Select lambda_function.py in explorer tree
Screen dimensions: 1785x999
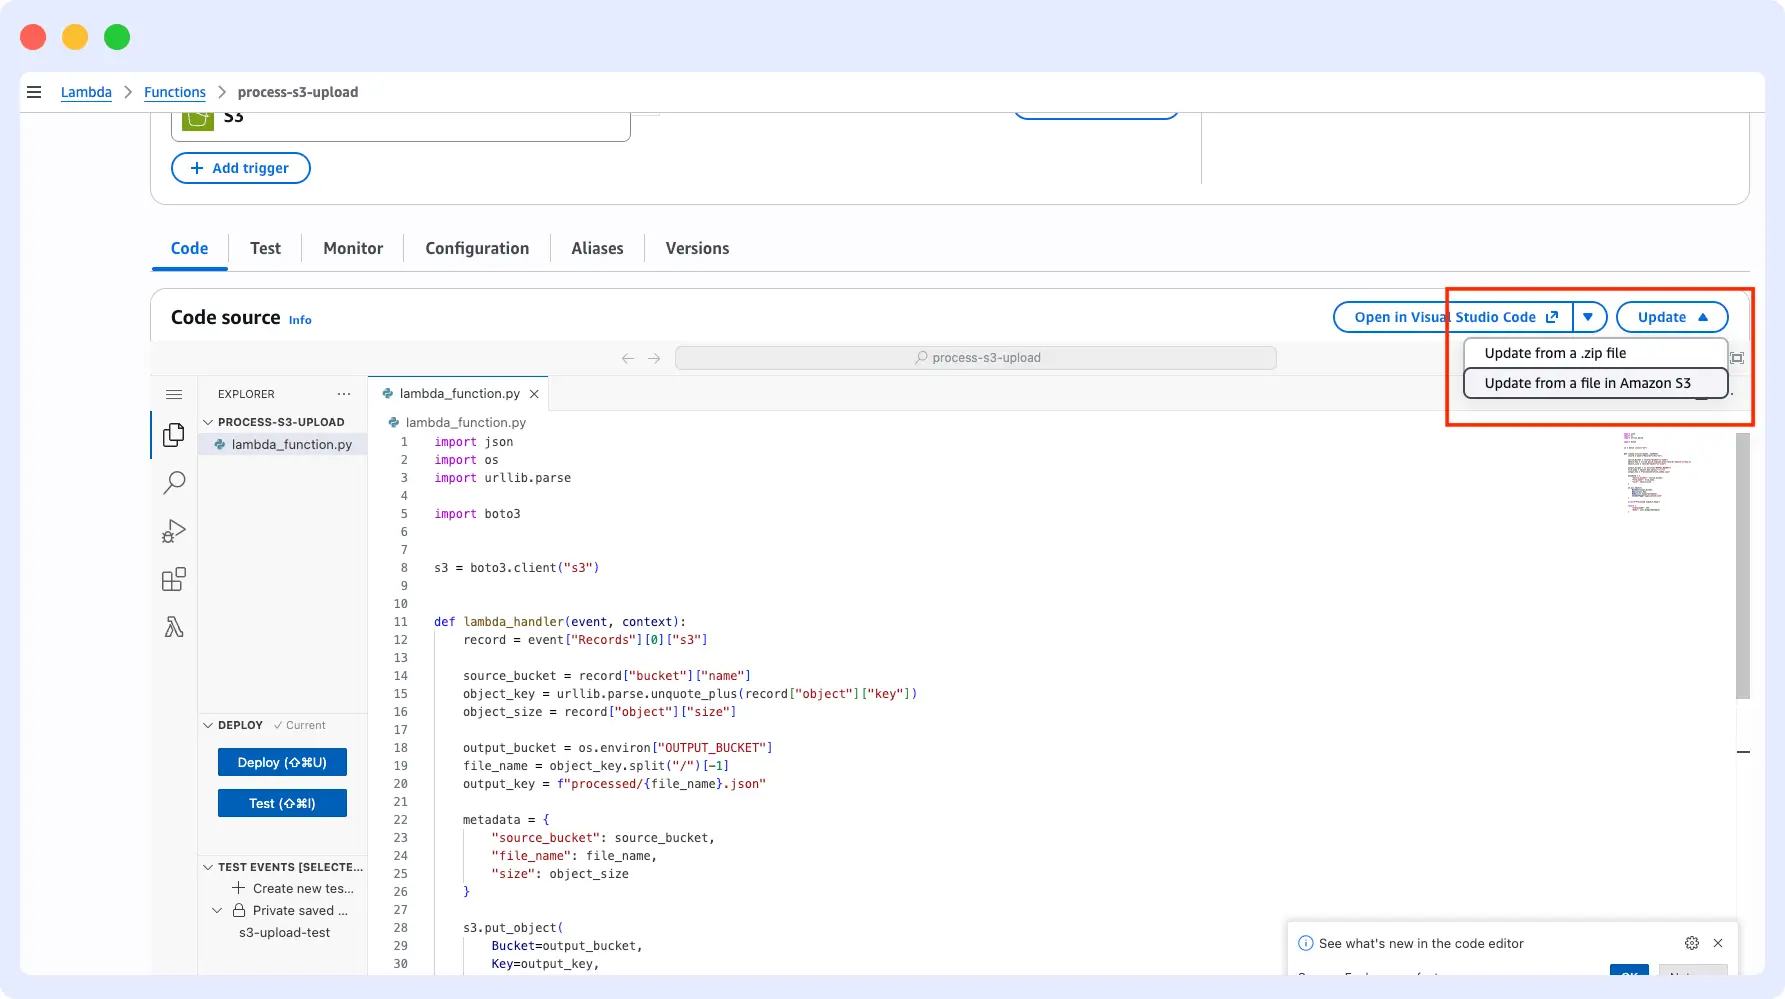[283, 444]
